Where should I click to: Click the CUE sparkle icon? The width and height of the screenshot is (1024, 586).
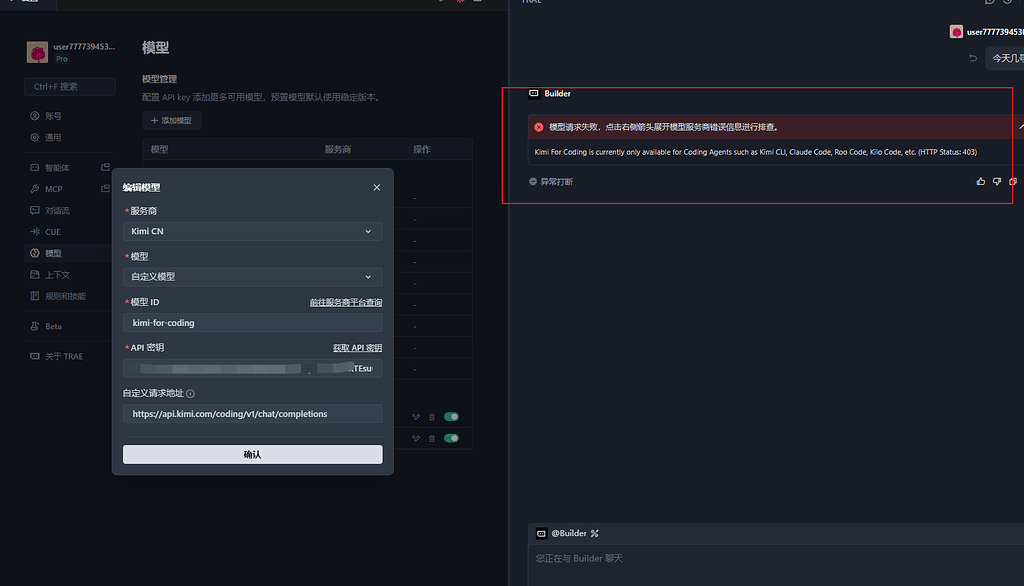tap(35, 232)
